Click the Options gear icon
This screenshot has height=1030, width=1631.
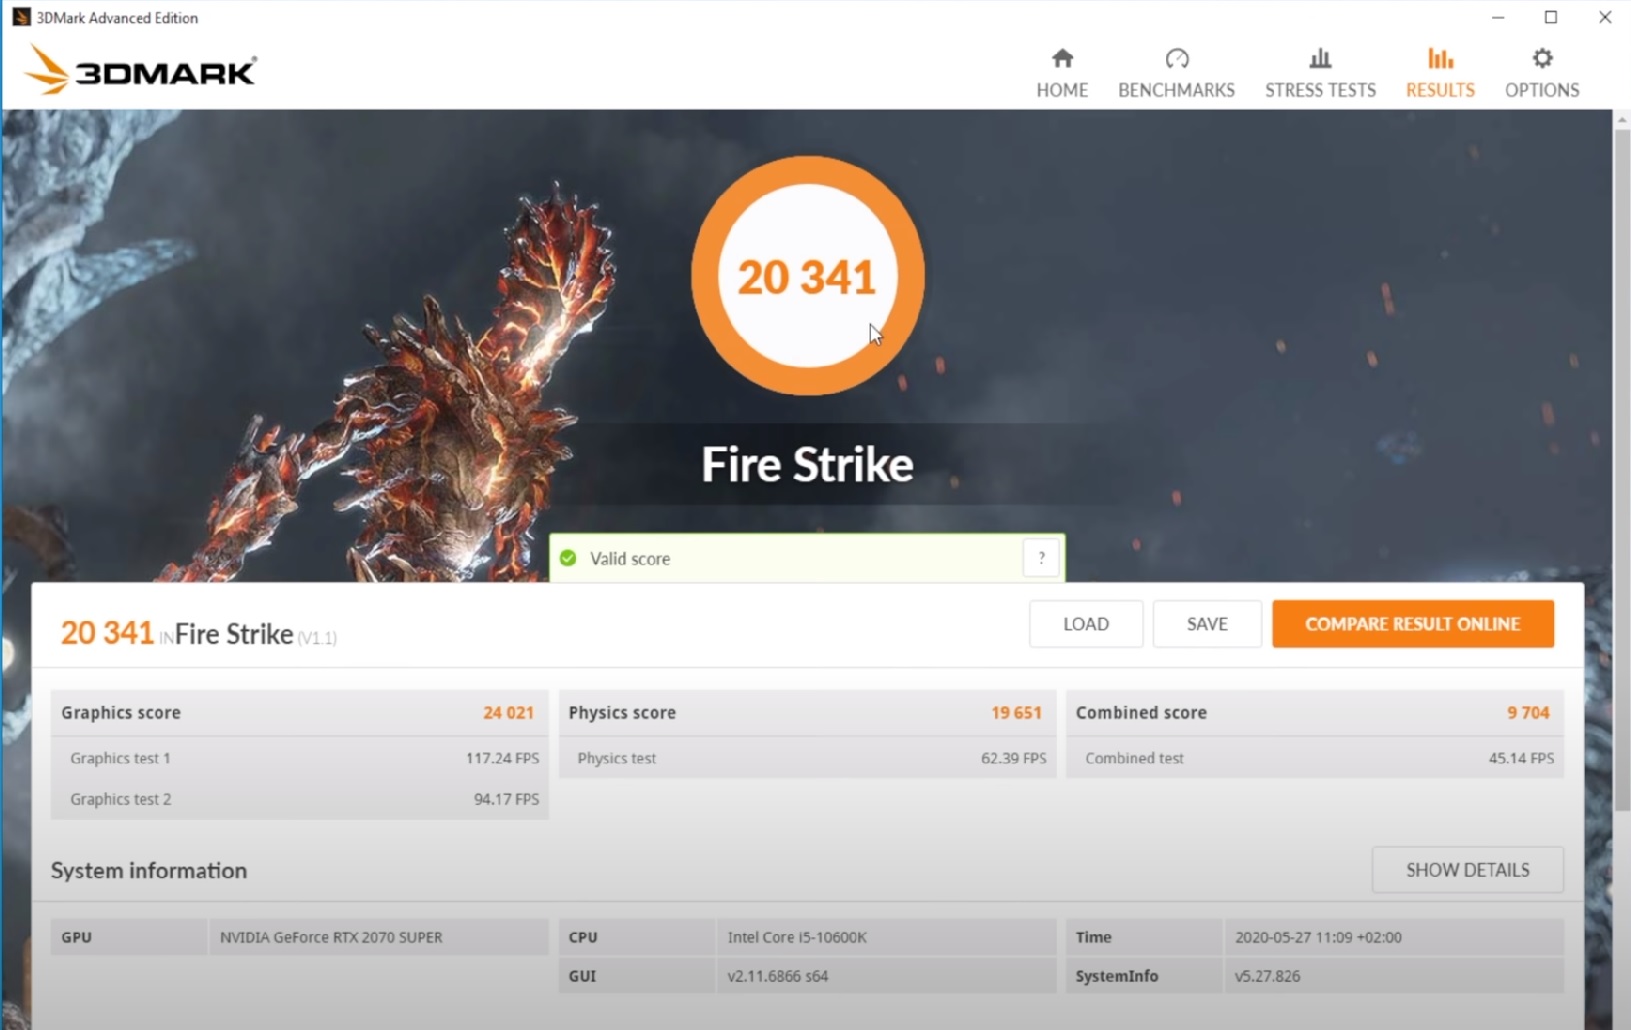pos(1542,58)
